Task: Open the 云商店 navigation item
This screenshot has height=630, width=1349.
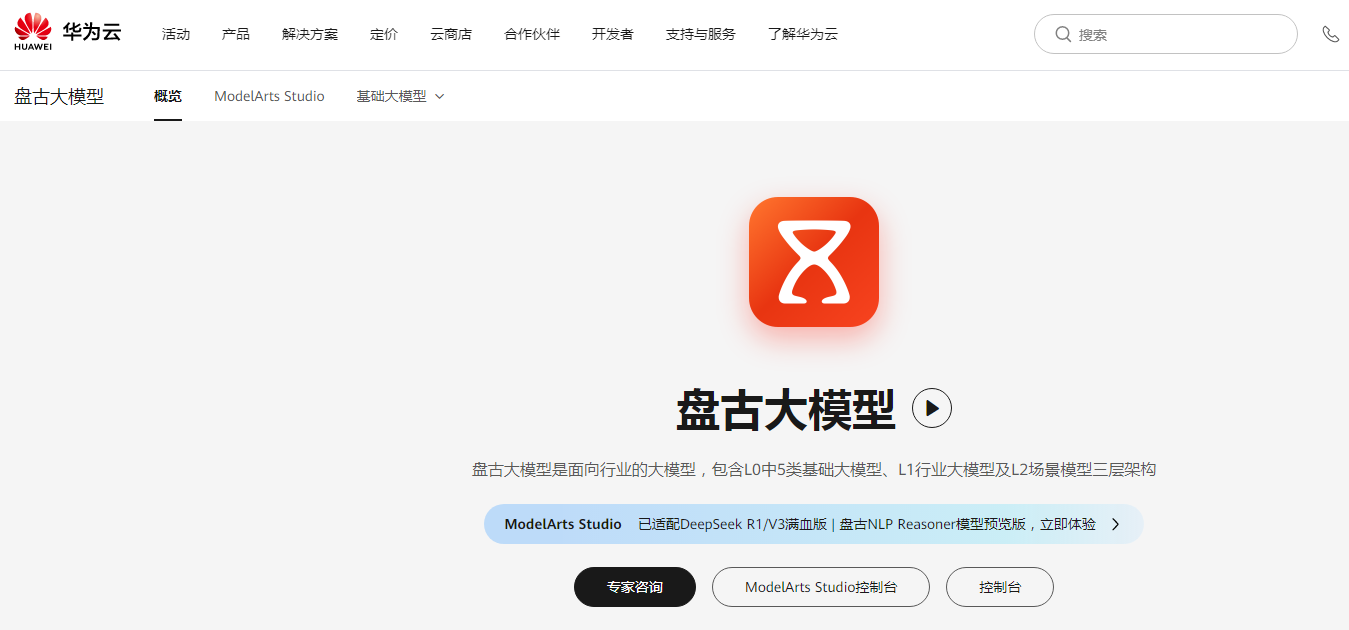Action: click(x=450, y=33)
